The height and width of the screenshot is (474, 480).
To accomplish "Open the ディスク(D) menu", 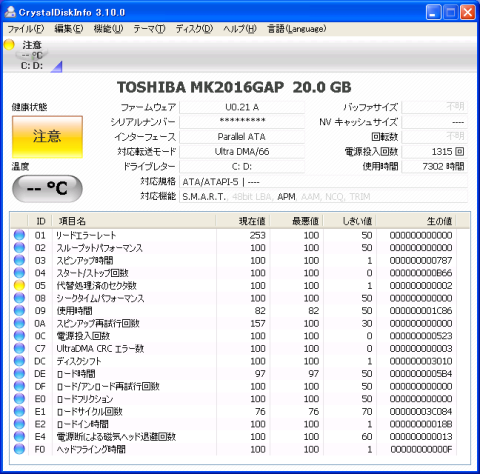I will (x=194, y=29).
